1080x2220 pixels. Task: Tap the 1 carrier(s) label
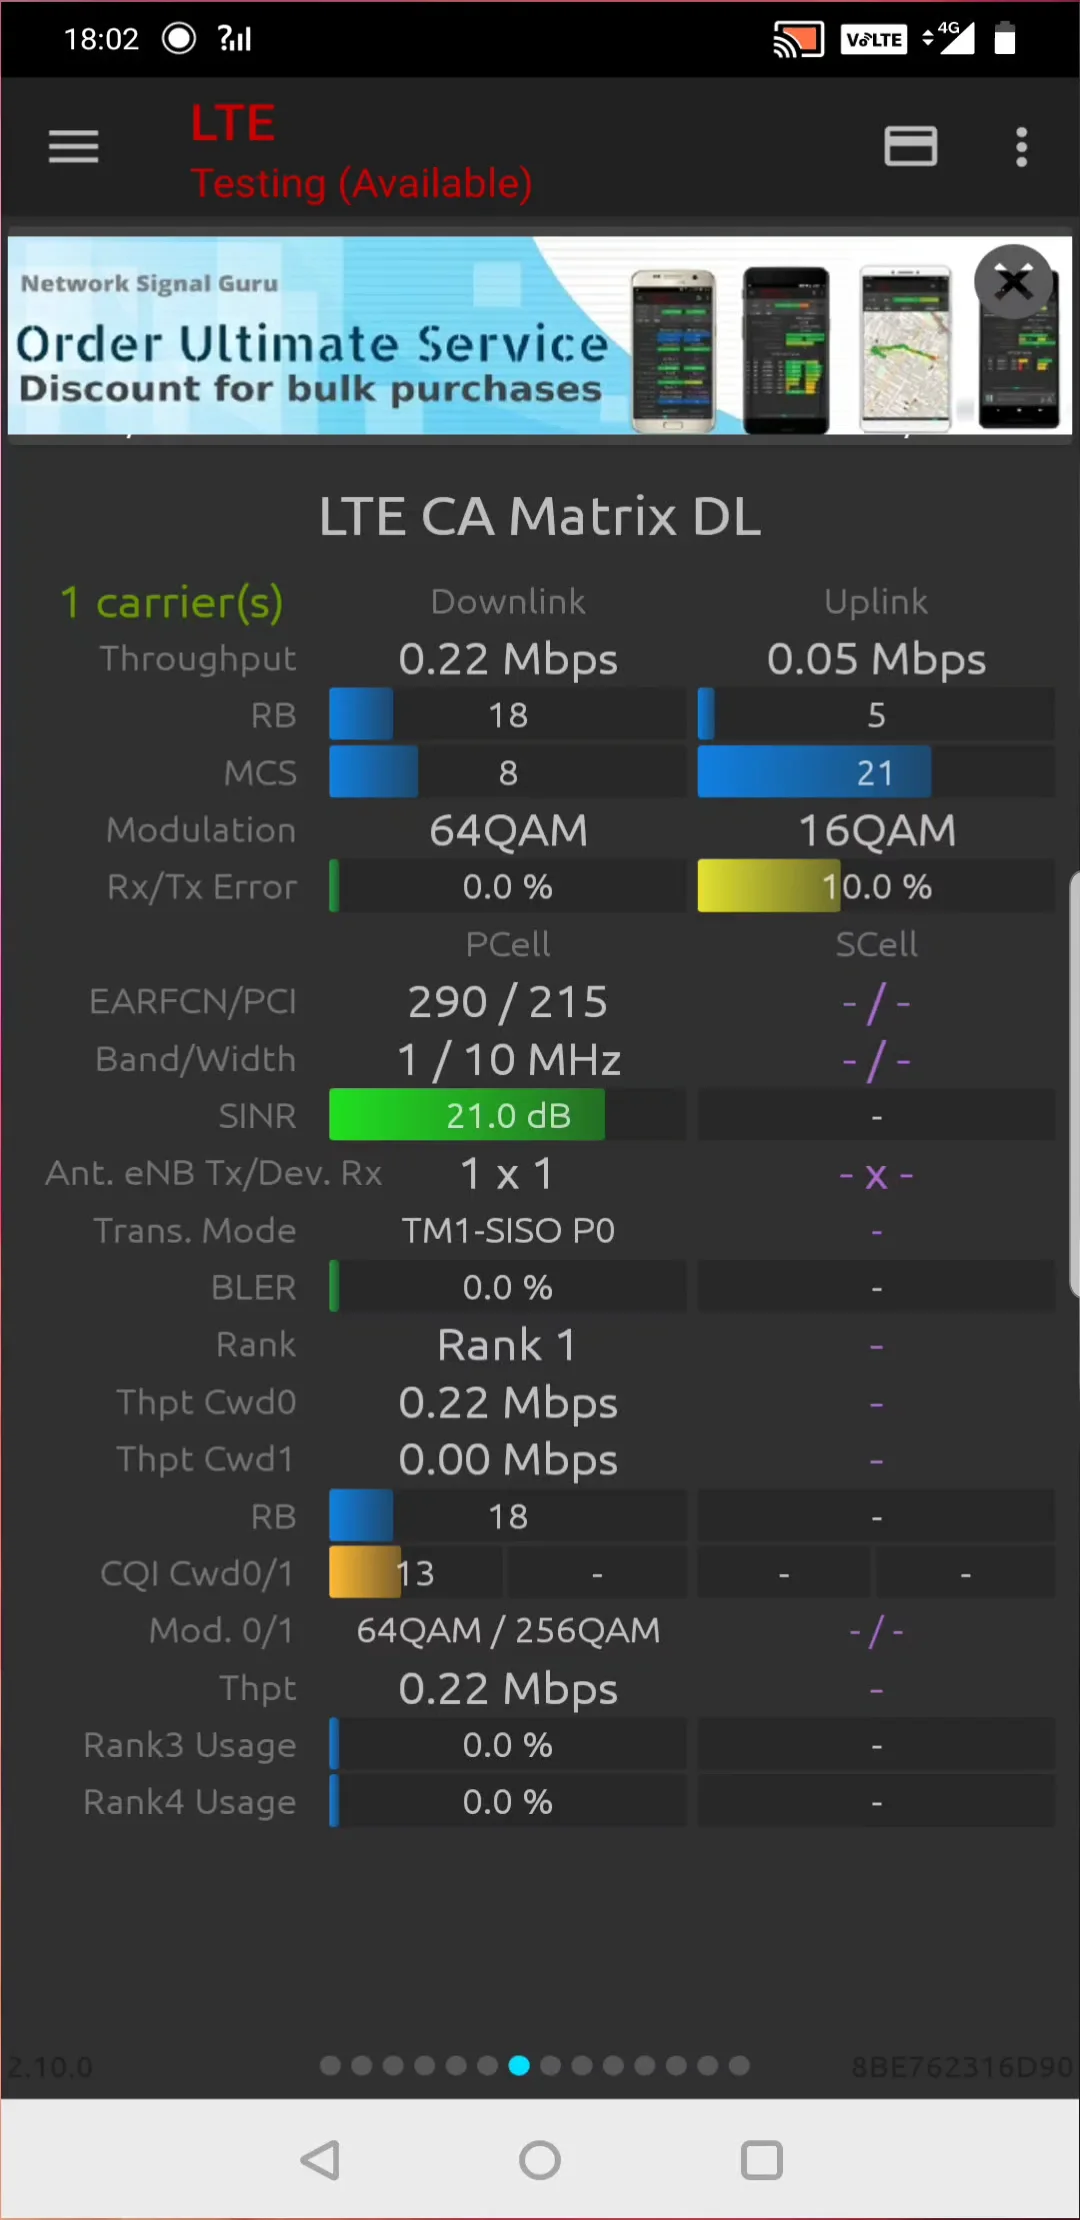click(171, 602)
